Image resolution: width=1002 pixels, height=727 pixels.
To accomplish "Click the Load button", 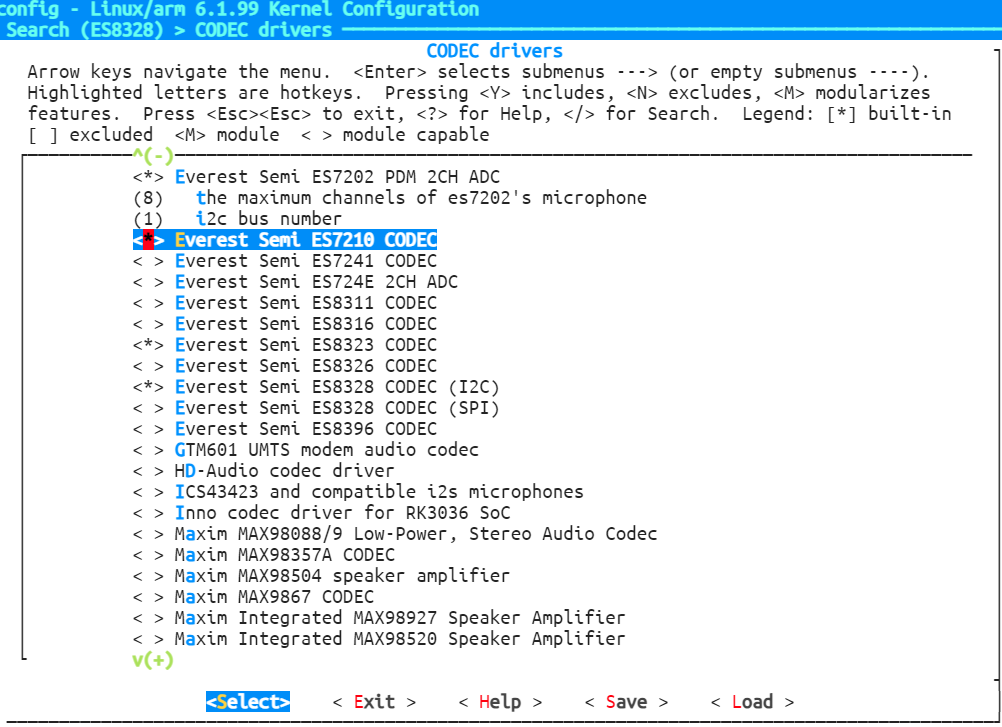I will (752, 702).
